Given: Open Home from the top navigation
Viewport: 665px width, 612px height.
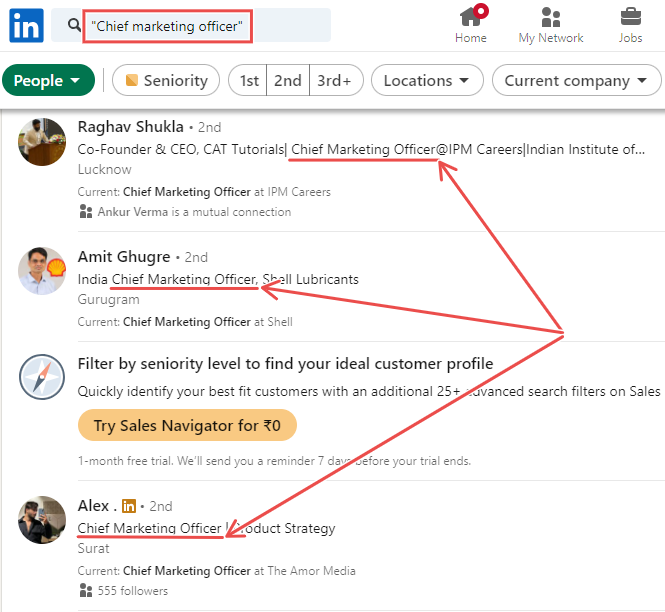Looking at the screenshot, I should [471, 25].
